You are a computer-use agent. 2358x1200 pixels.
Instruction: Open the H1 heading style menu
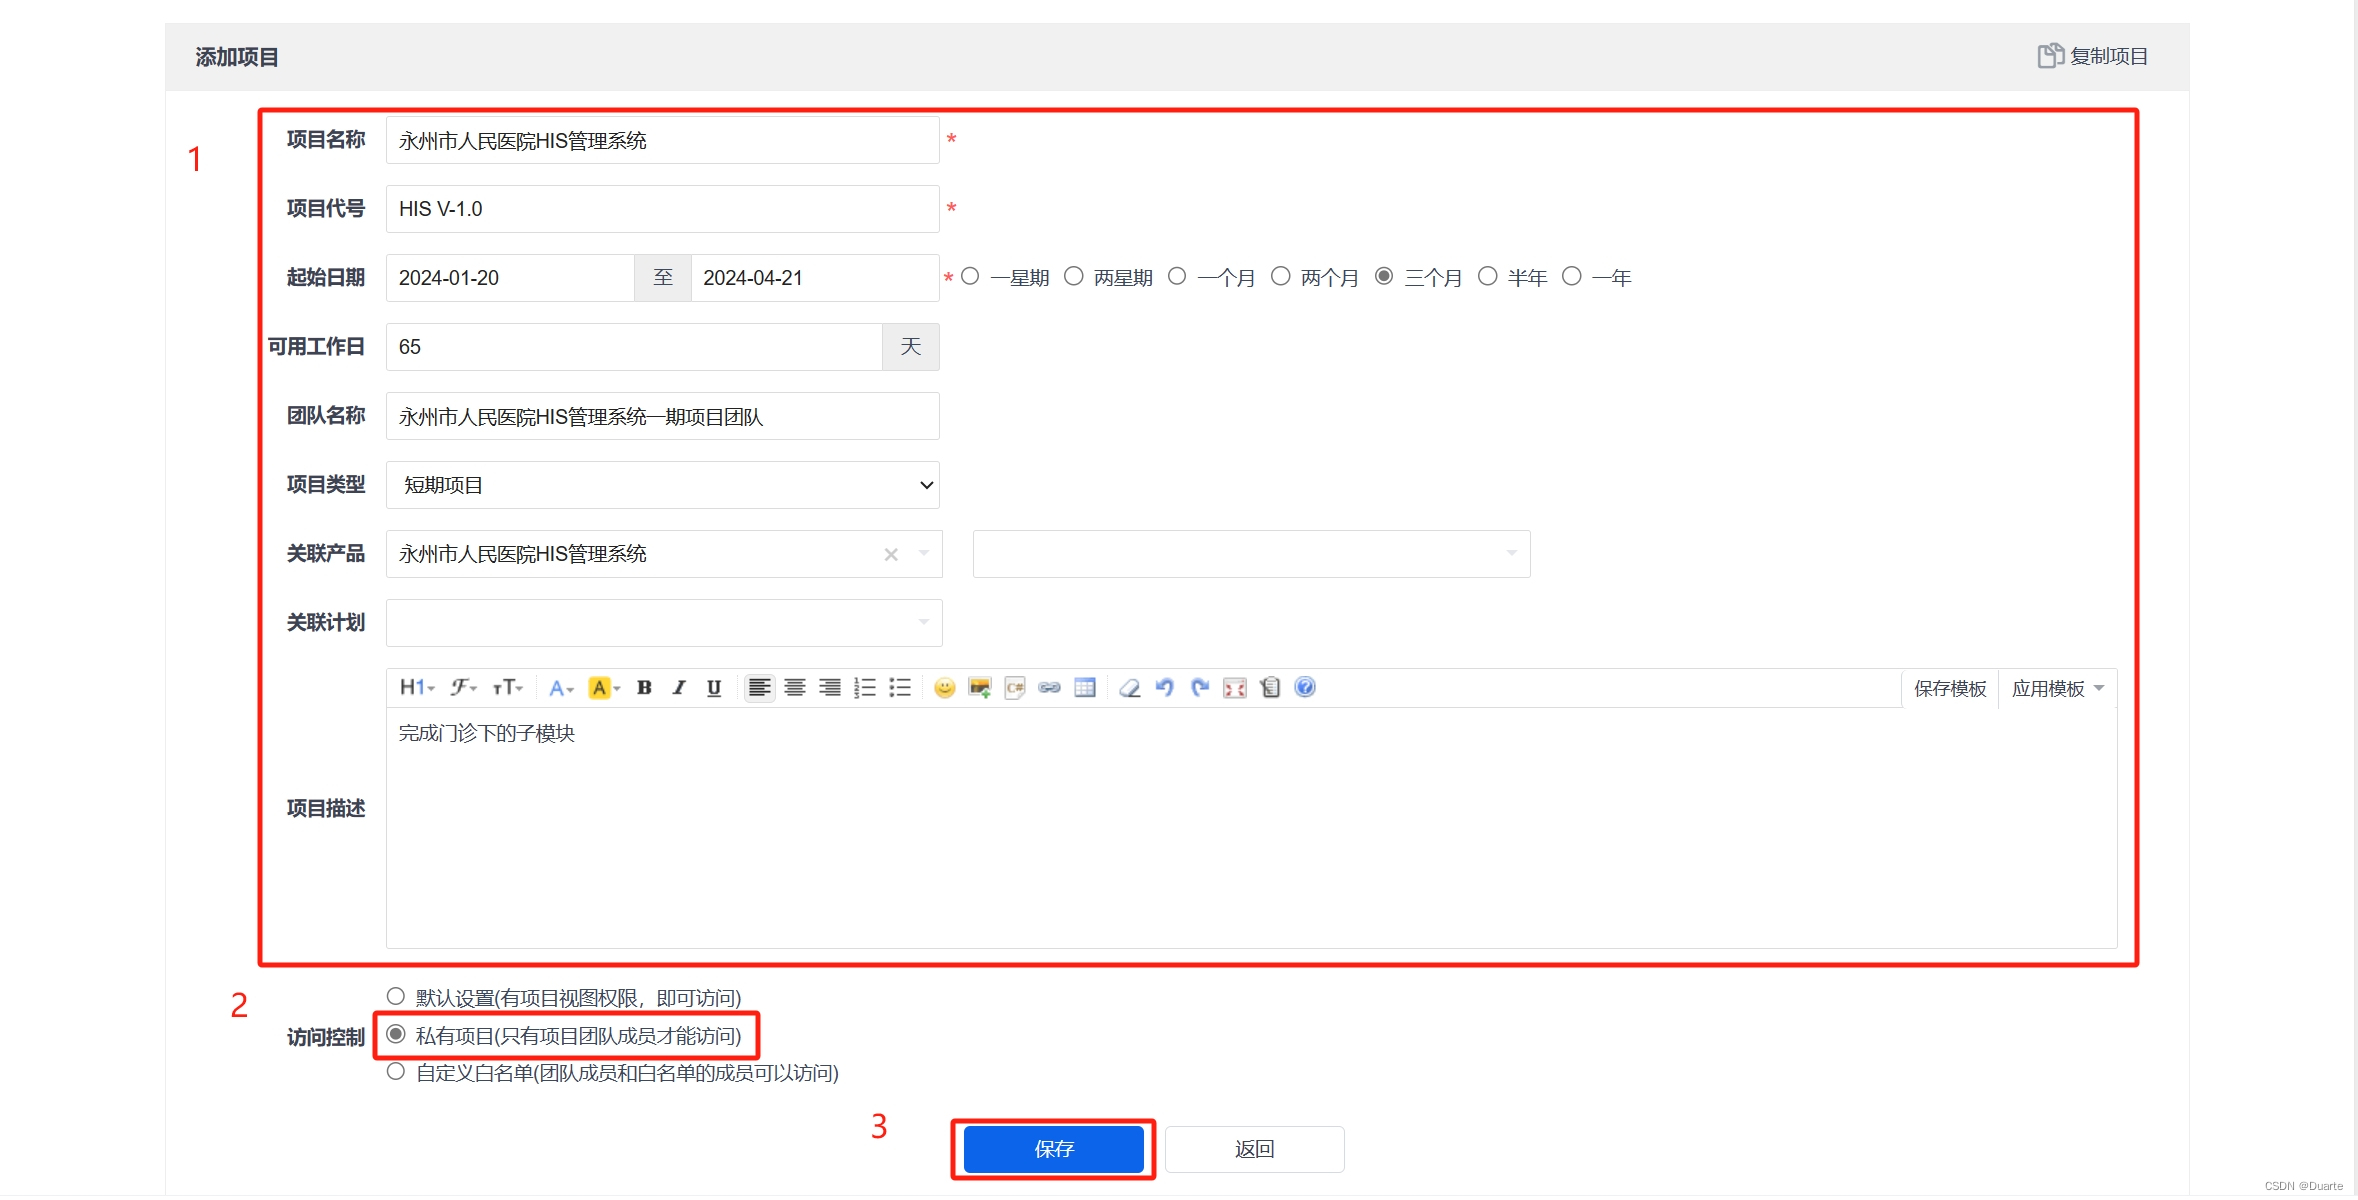pyautogui.click(x=416, y=688)
